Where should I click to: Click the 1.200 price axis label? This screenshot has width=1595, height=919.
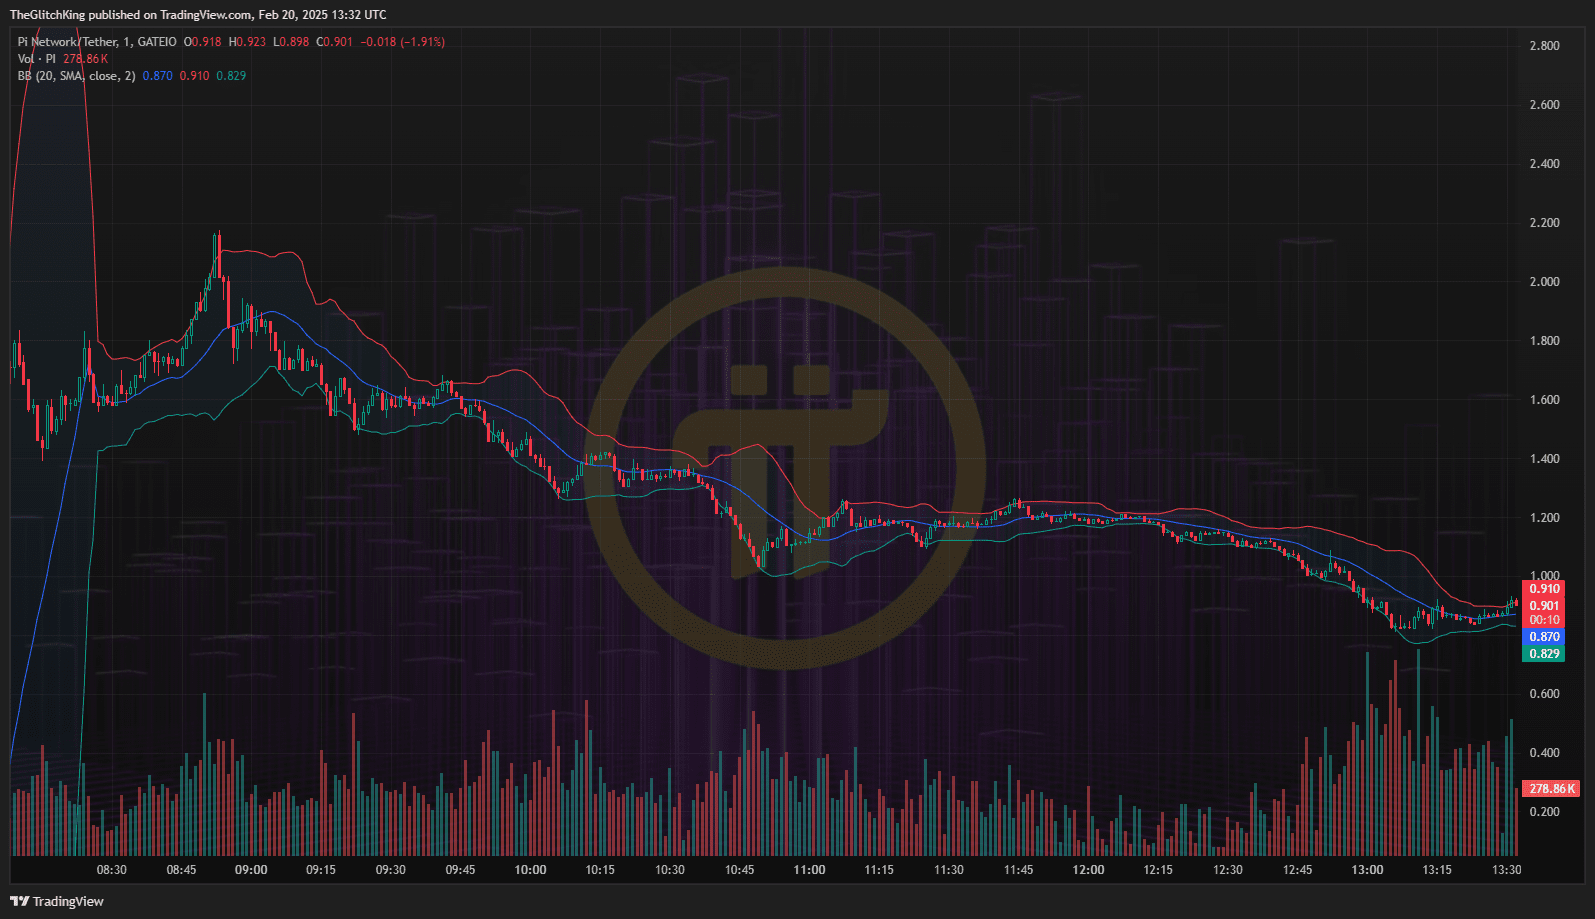[1544, 518]
